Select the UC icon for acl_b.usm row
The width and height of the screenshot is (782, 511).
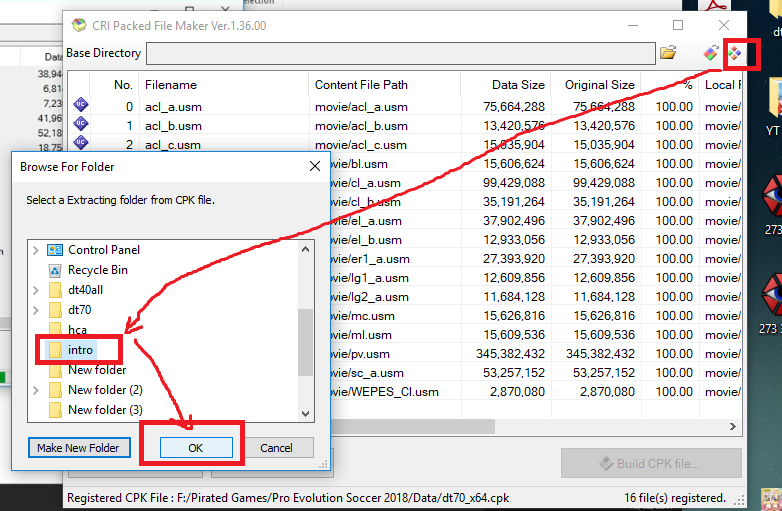coord(81,123)
